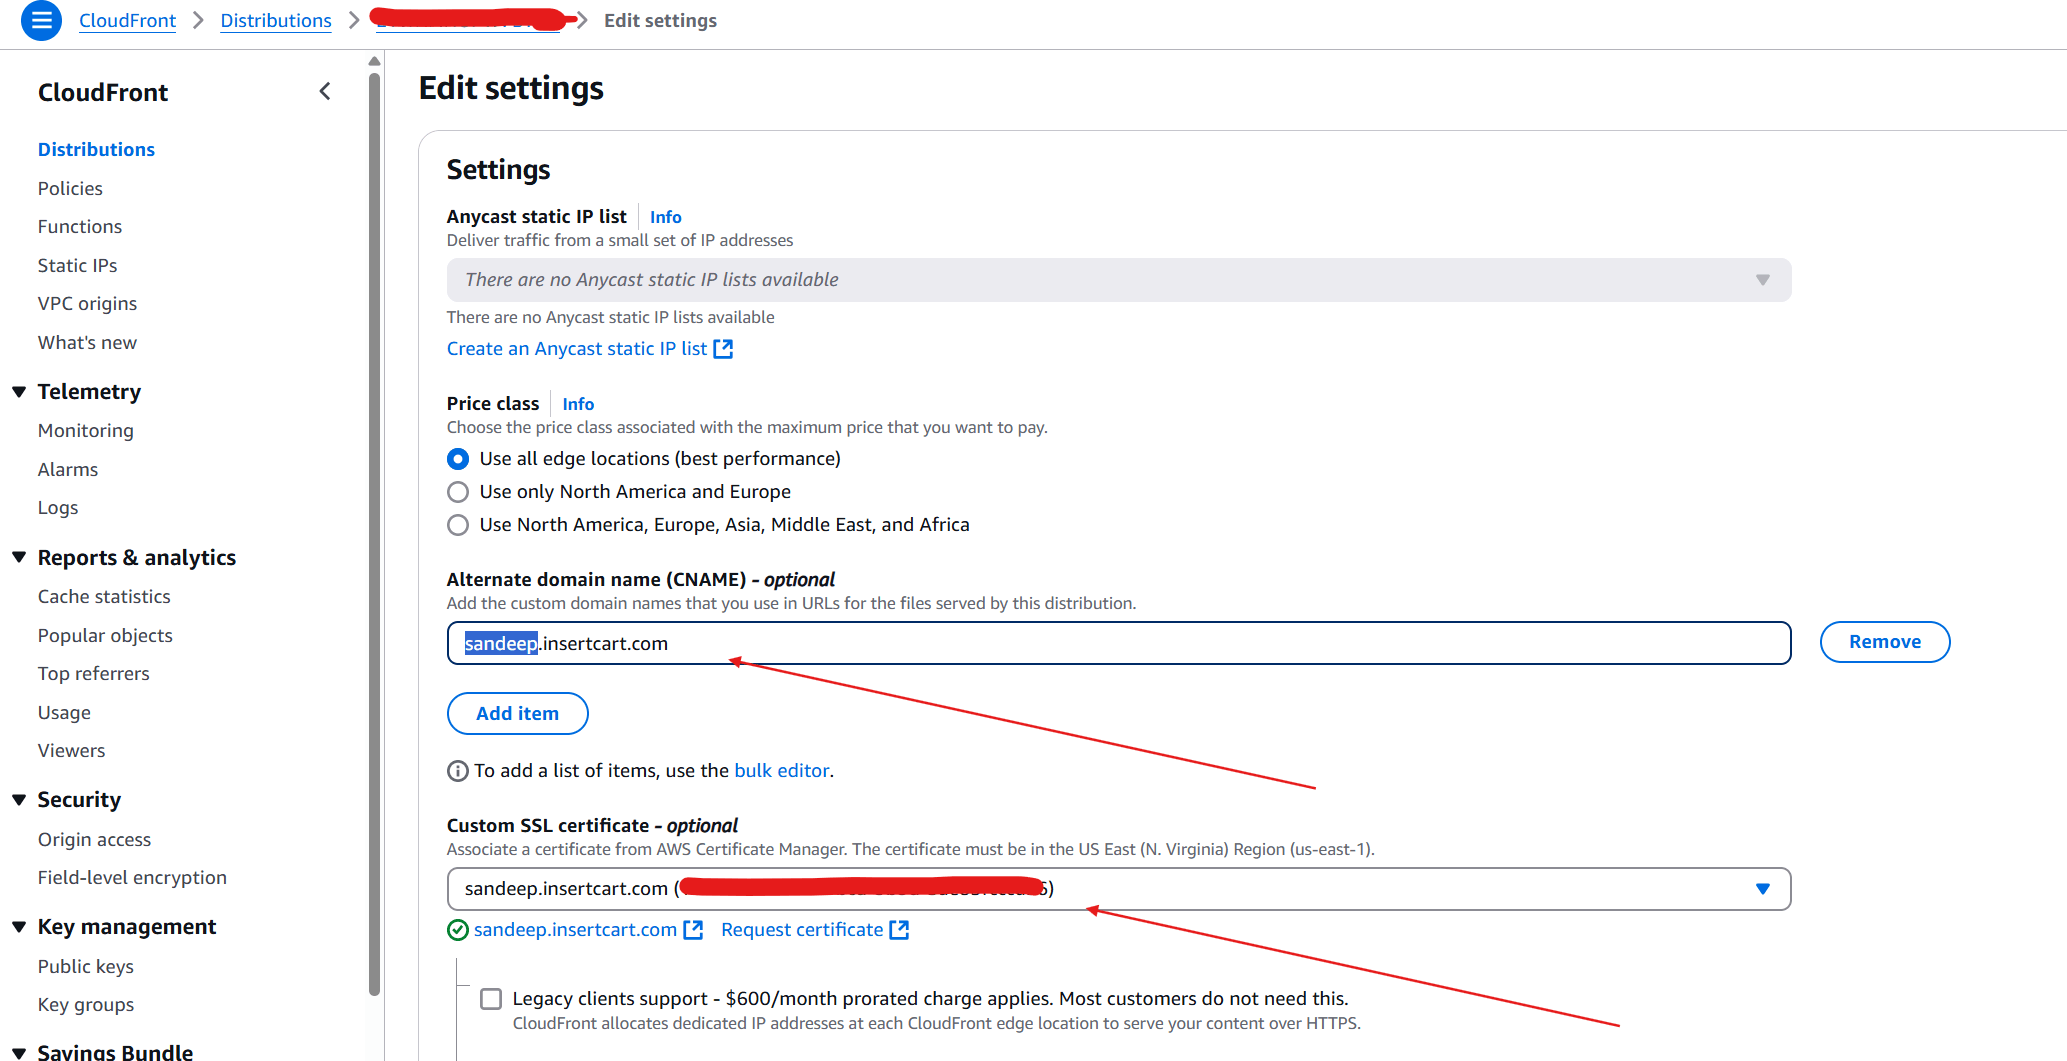Click into the CNAME domain input field

1118,643
